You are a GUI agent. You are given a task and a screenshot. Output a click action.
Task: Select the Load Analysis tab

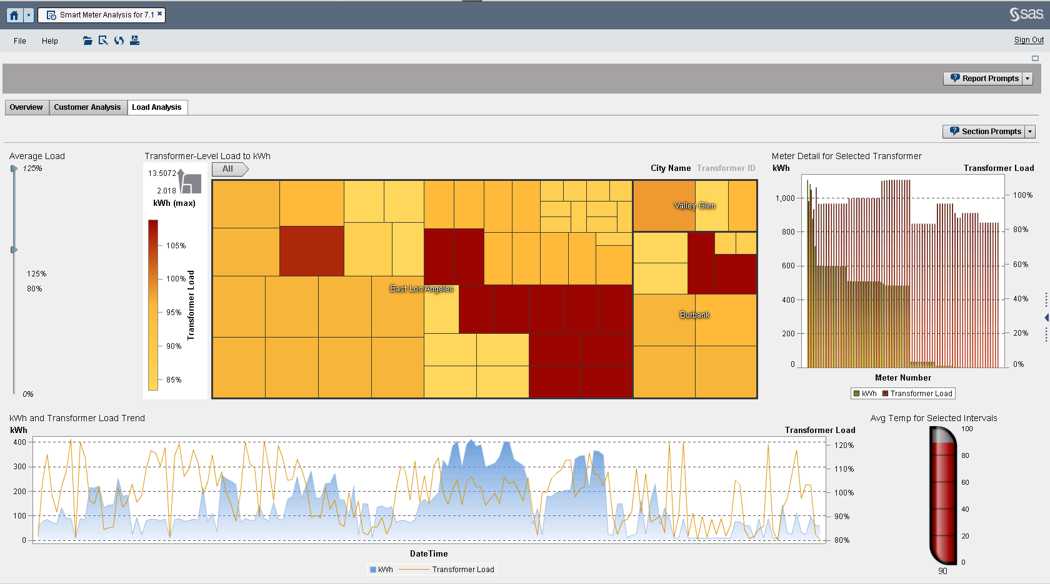tap(157, 107)
